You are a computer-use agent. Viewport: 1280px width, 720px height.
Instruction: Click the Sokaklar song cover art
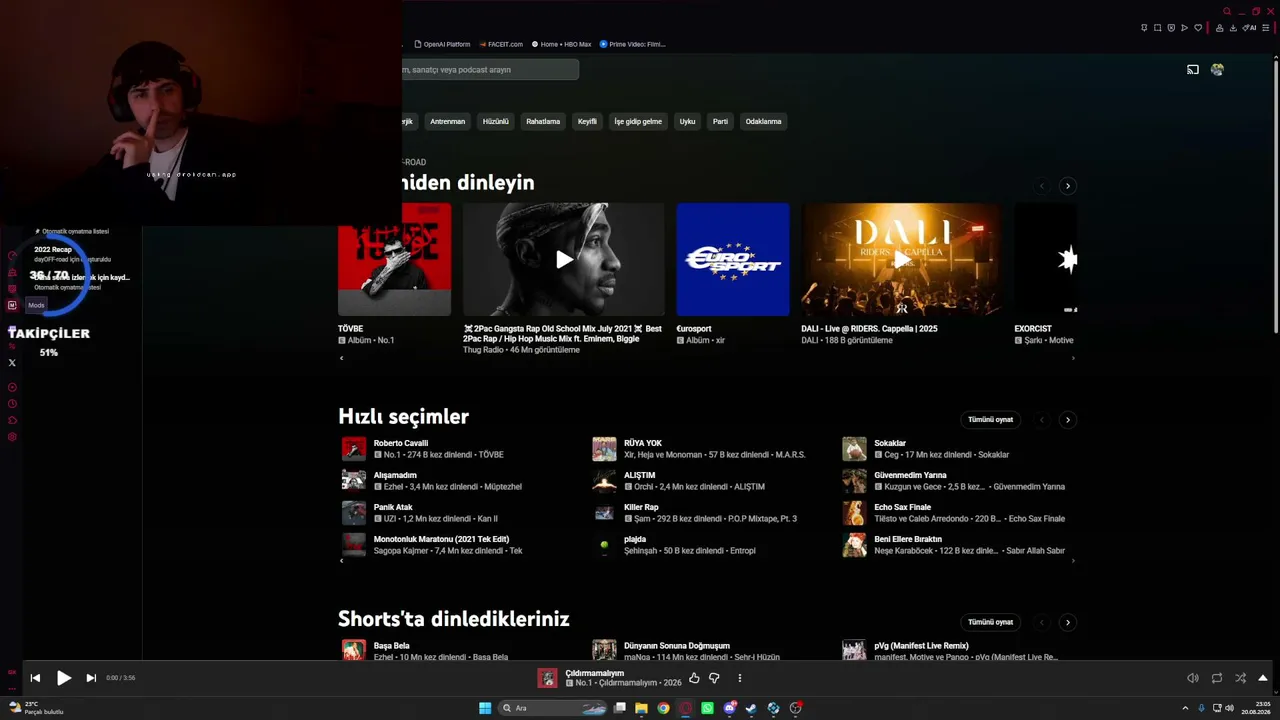[854, 449]
